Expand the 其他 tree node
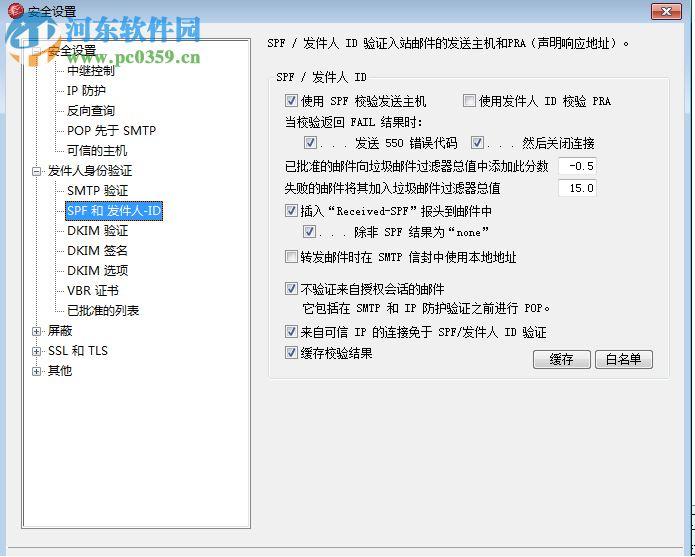695x557 pixels. [x=36, y=371]
